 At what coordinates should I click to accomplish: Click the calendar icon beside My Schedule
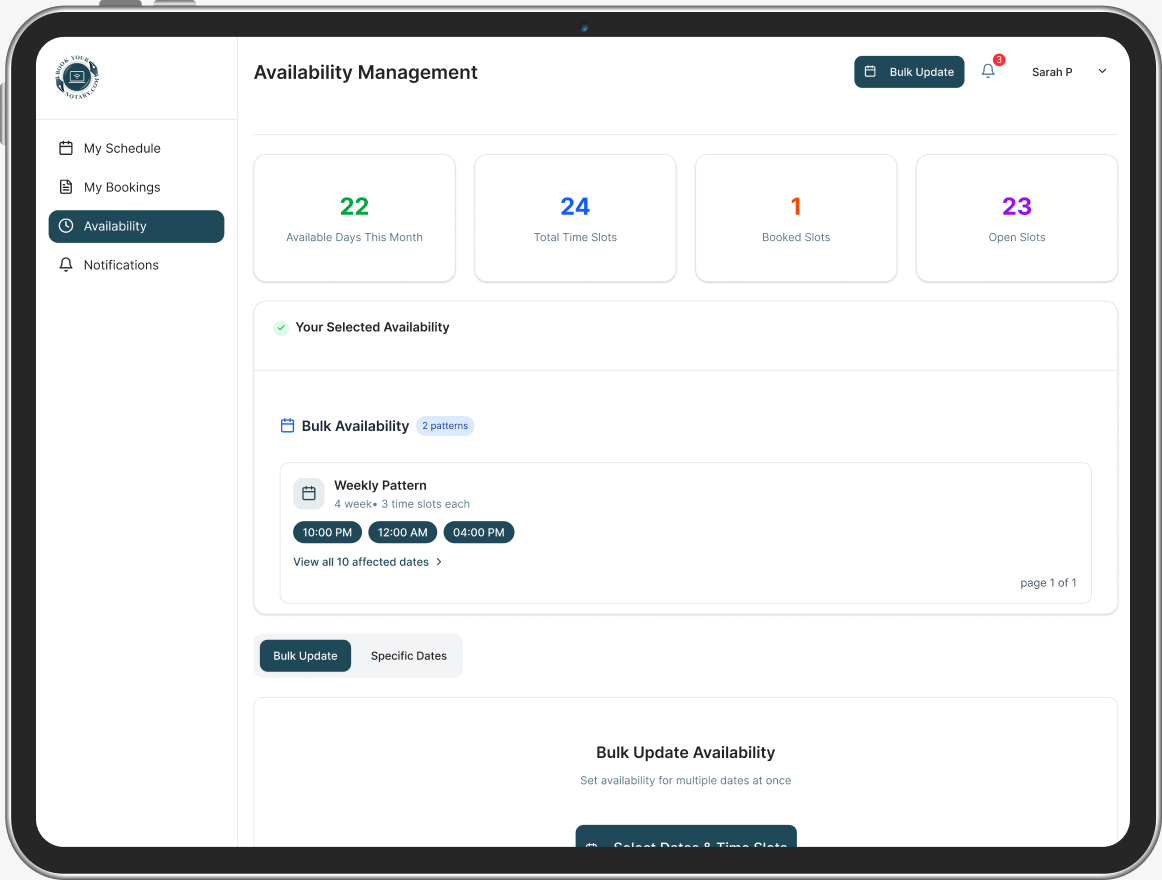coord(66,148)
